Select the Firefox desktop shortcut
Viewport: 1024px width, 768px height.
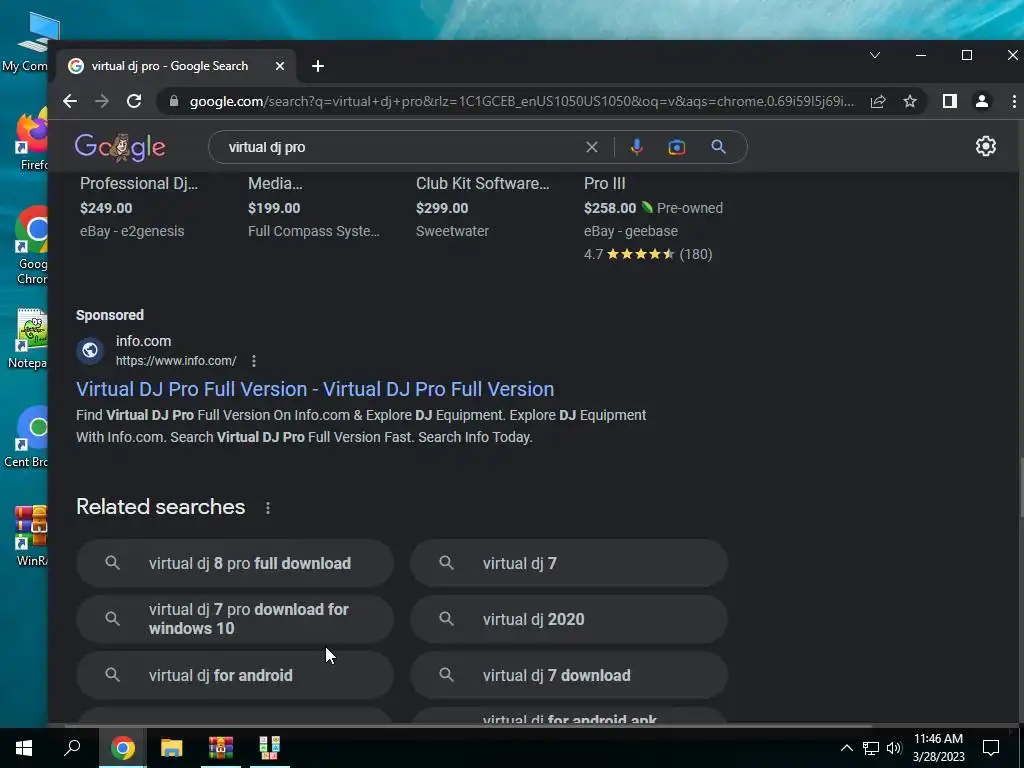click(29, 140)
